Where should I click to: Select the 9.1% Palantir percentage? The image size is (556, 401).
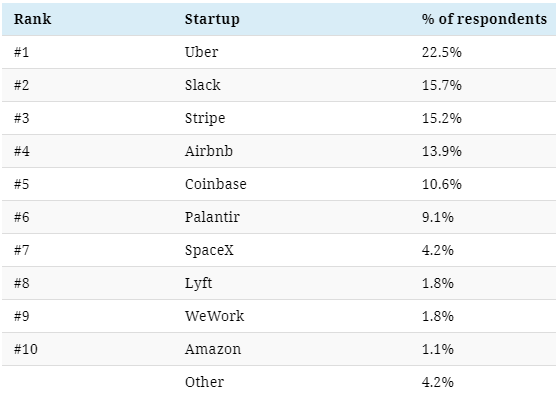[438, 217]
